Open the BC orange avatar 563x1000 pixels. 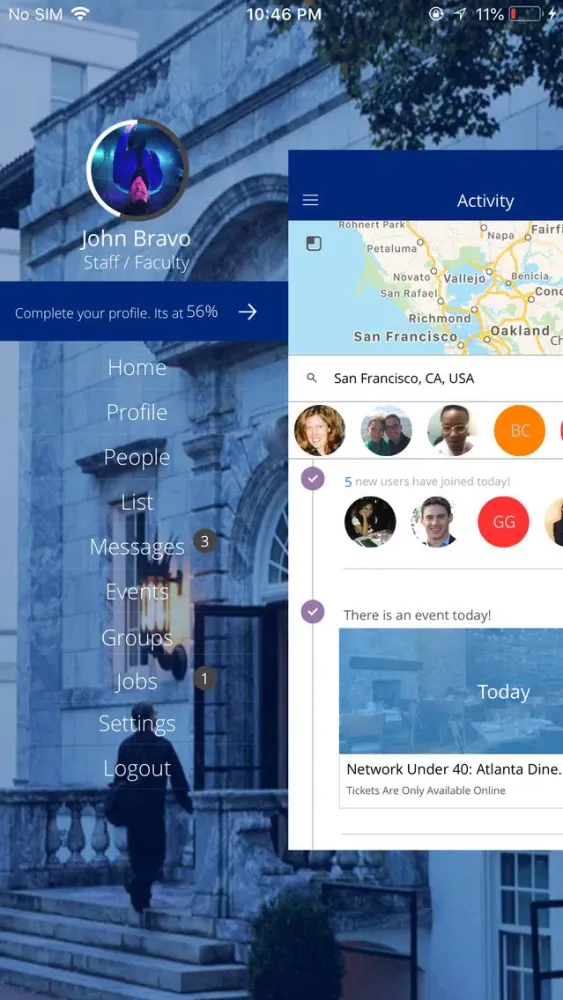click(x=520, y=430)
